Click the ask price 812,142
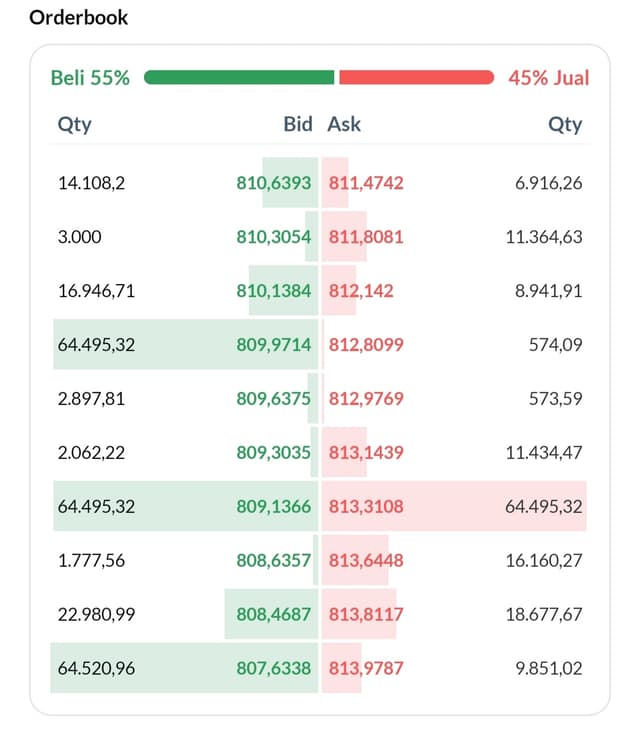640x729 pixels. [361, 291]
